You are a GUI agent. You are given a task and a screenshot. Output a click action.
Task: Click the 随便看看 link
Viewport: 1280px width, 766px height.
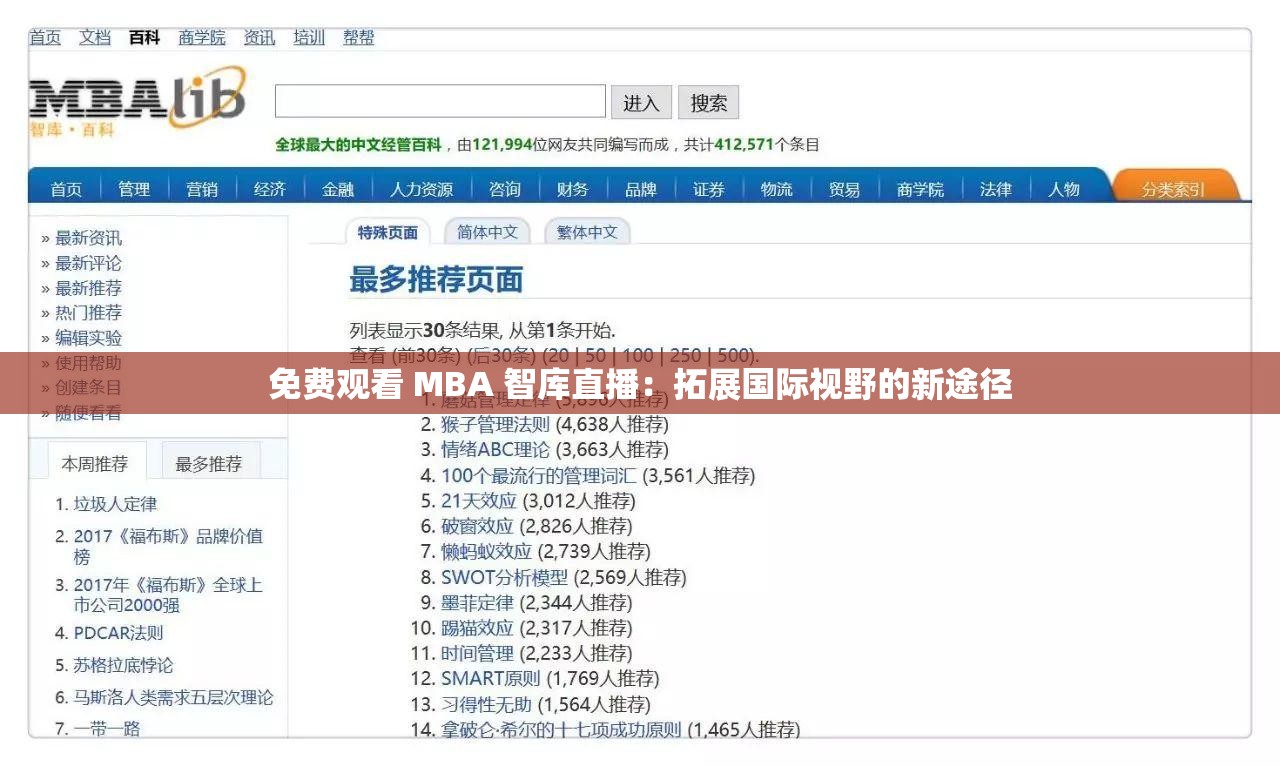[x=88, y=412]
